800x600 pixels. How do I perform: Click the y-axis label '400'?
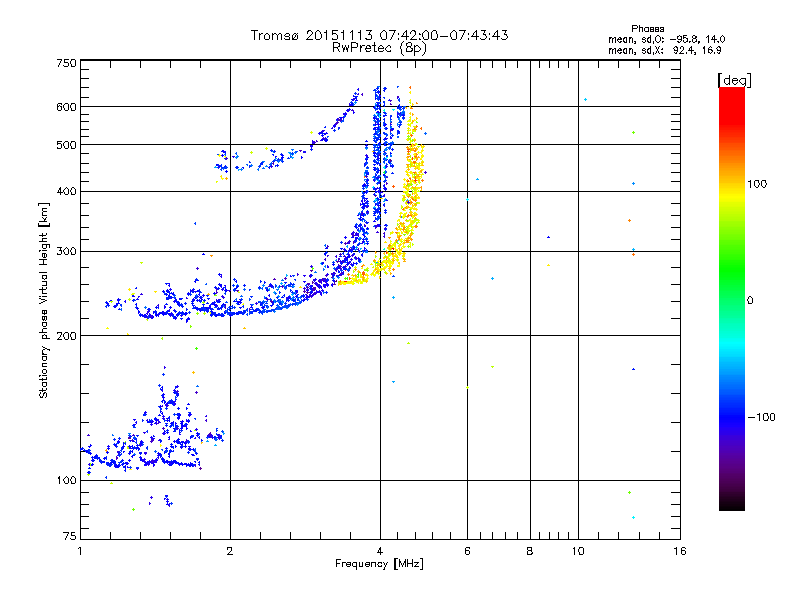coord(66,192)
